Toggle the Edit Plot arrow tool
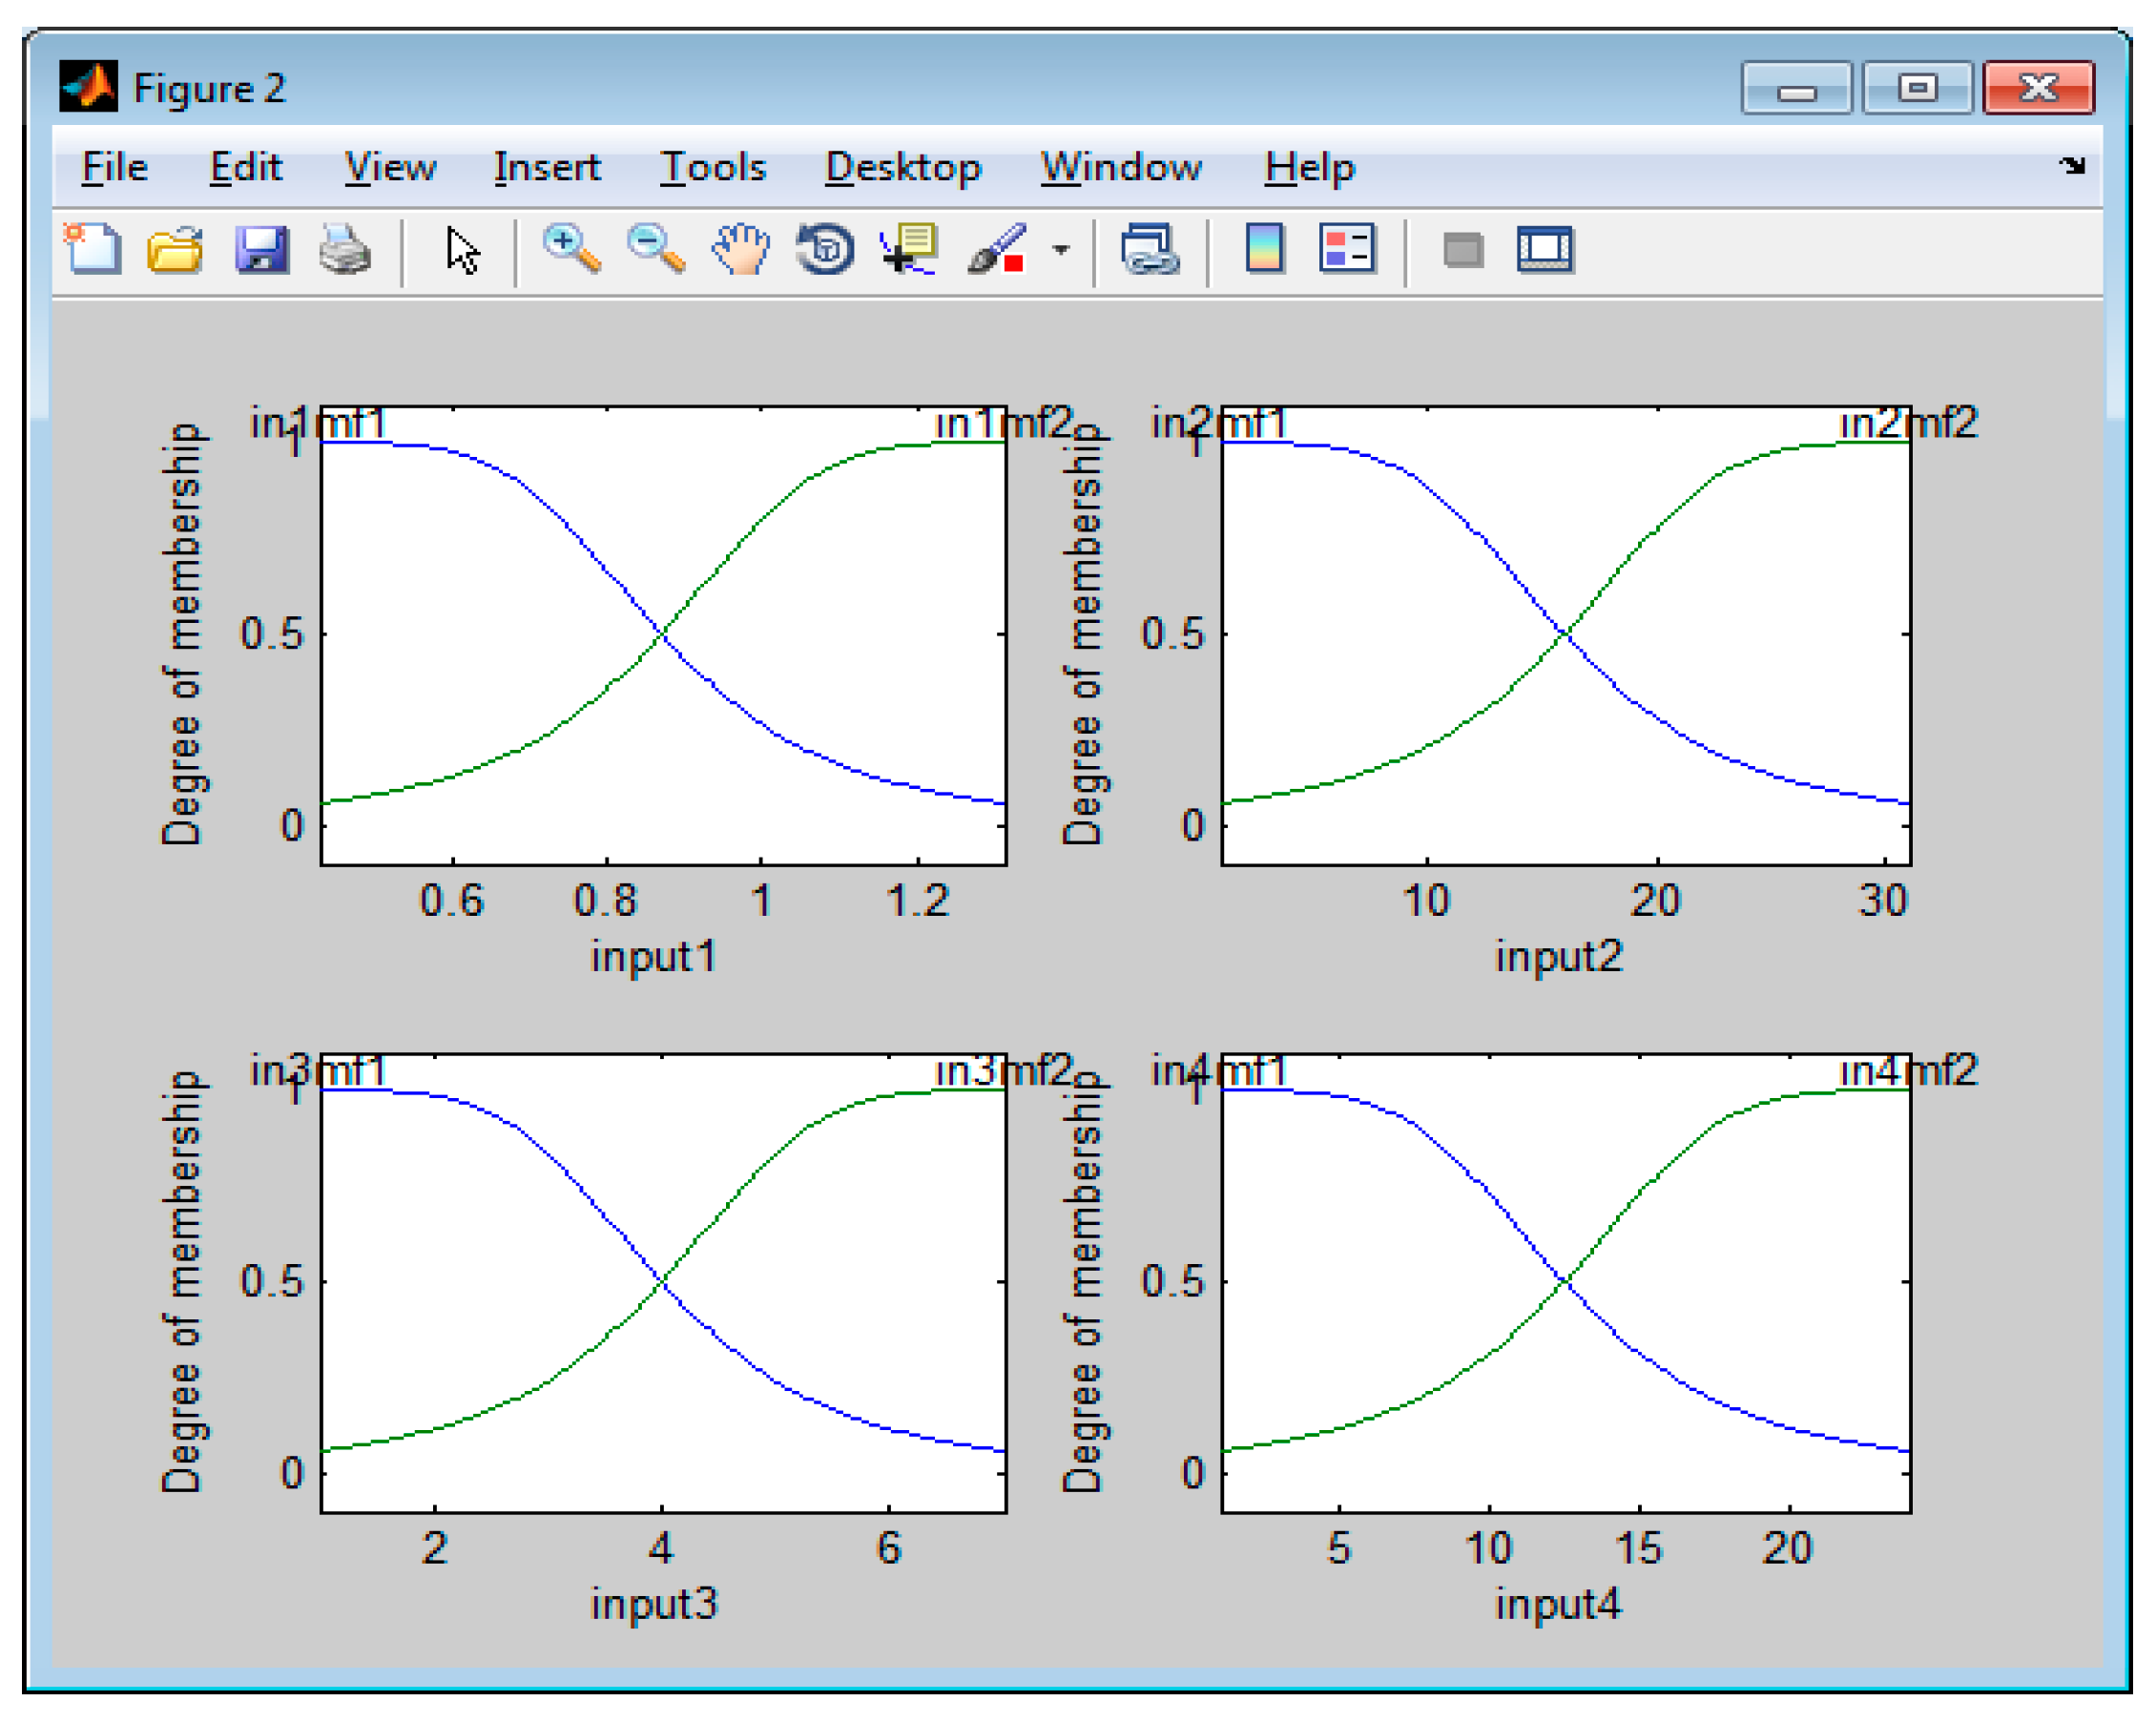The height and width of the screenshot is (1722, 2156). coord(462,249)
